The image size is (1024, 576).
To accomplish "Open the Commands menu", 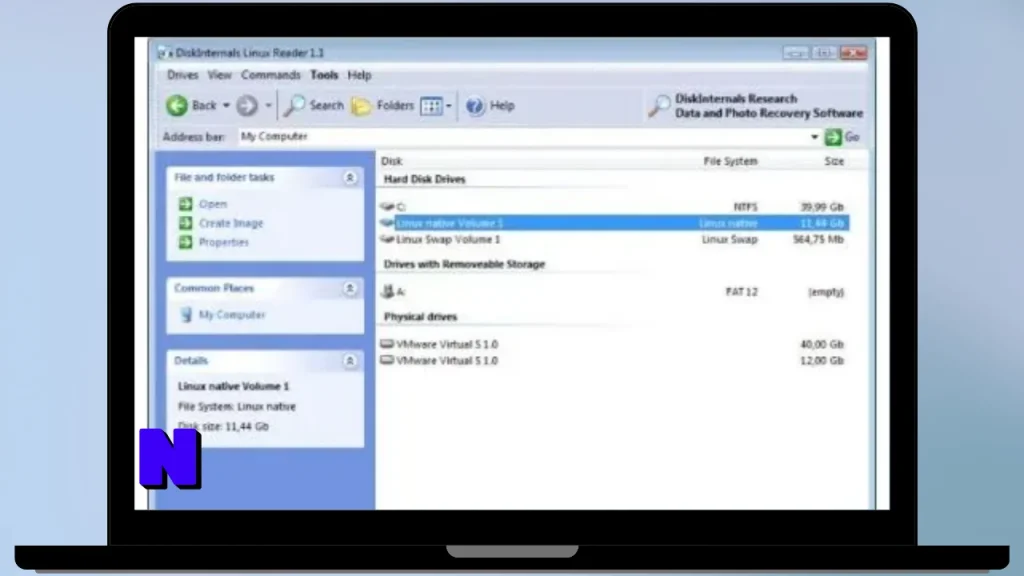I will tap(270, 75).
